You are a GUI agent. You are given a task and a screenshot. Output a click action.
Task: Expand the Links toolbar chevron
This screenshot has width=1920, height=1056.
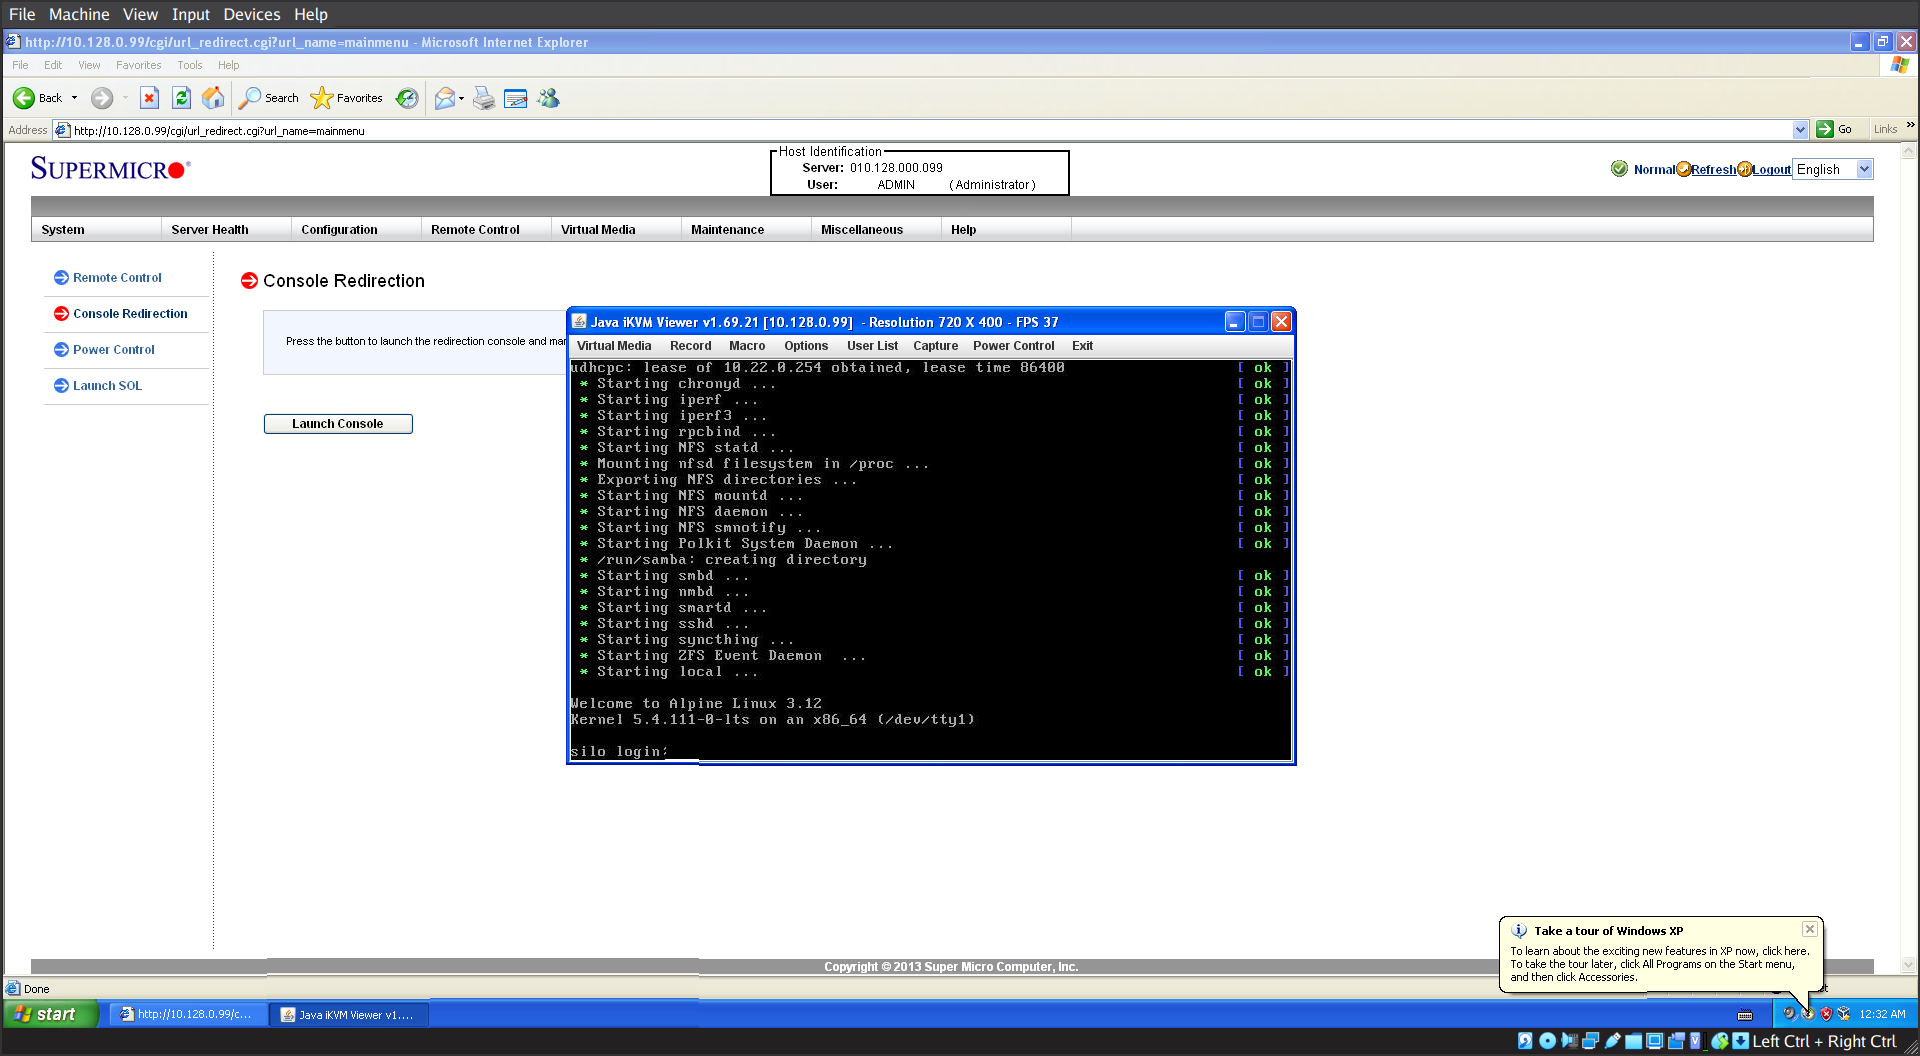pos(1910,125)
